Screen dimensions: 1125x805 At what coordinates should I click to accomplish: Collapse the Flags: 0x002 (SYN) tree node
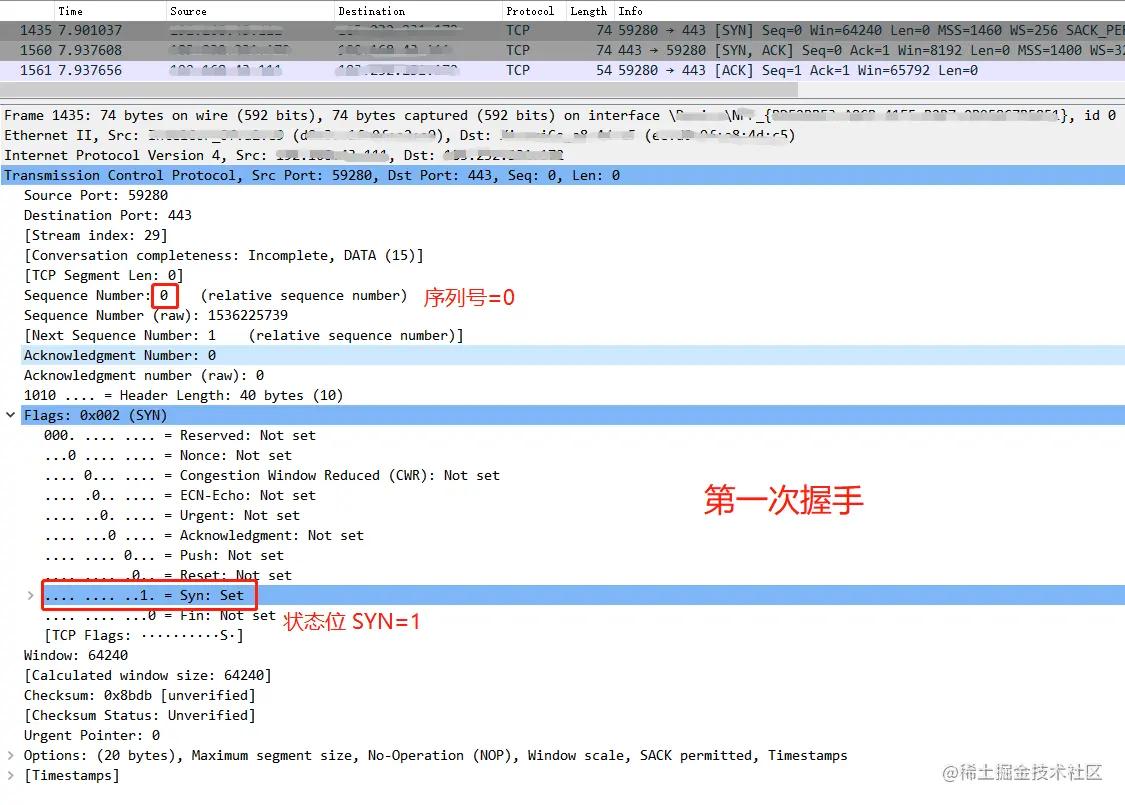[x=9, y=414]
